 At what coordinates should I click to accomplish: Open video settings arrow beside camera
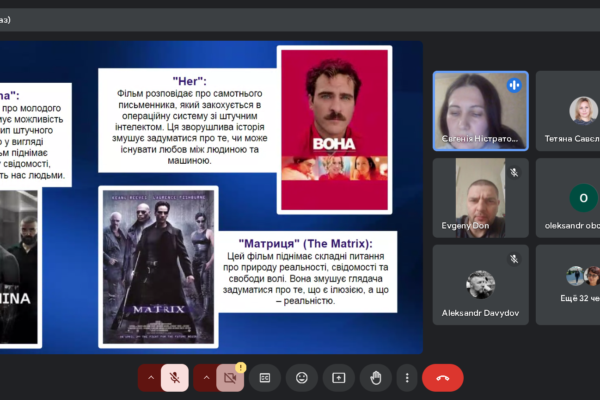[x=206, y=378]
